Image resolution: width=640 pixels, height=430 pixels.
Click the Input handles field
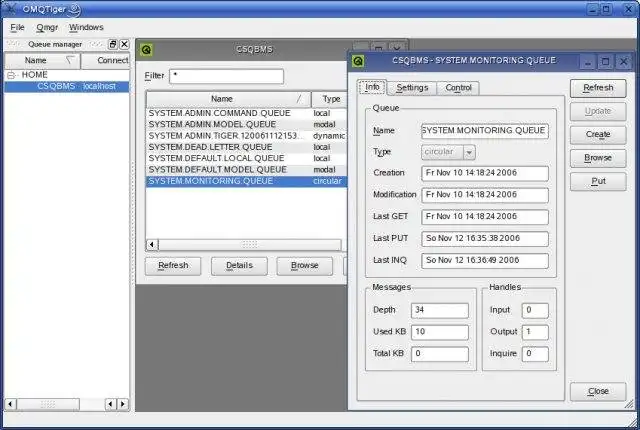click(535, 310)
